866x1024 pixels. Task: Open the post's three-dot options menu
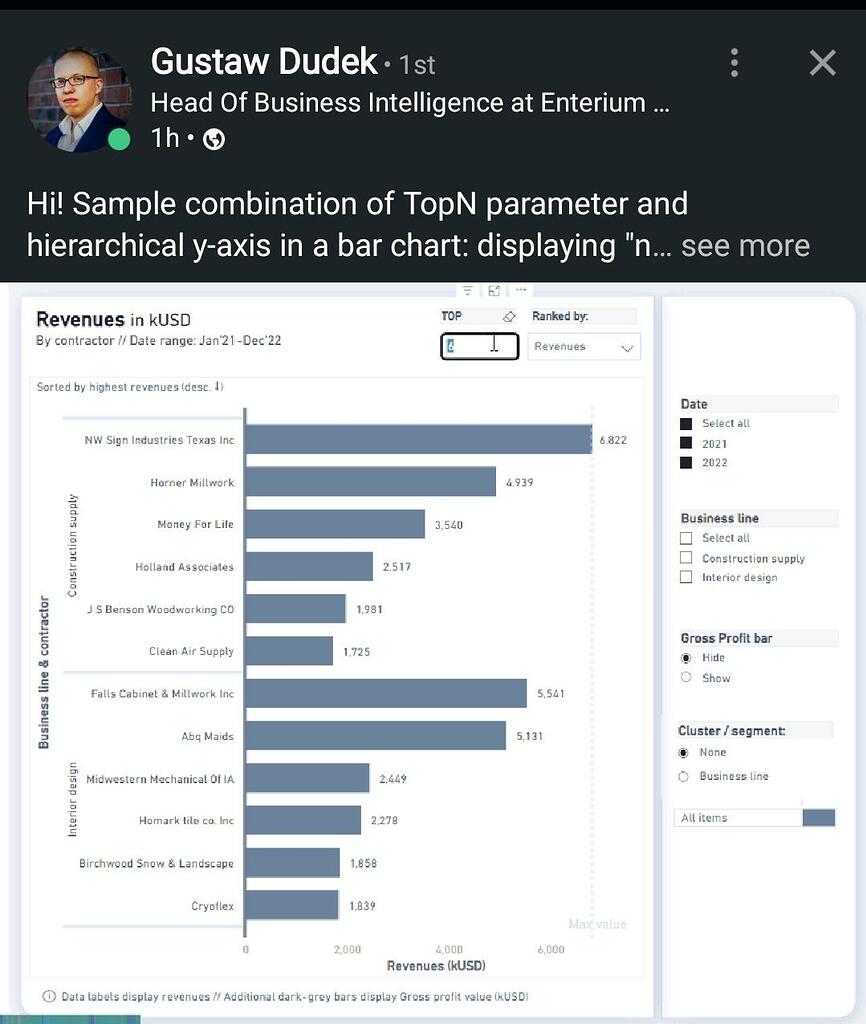[x=734, y=62]
